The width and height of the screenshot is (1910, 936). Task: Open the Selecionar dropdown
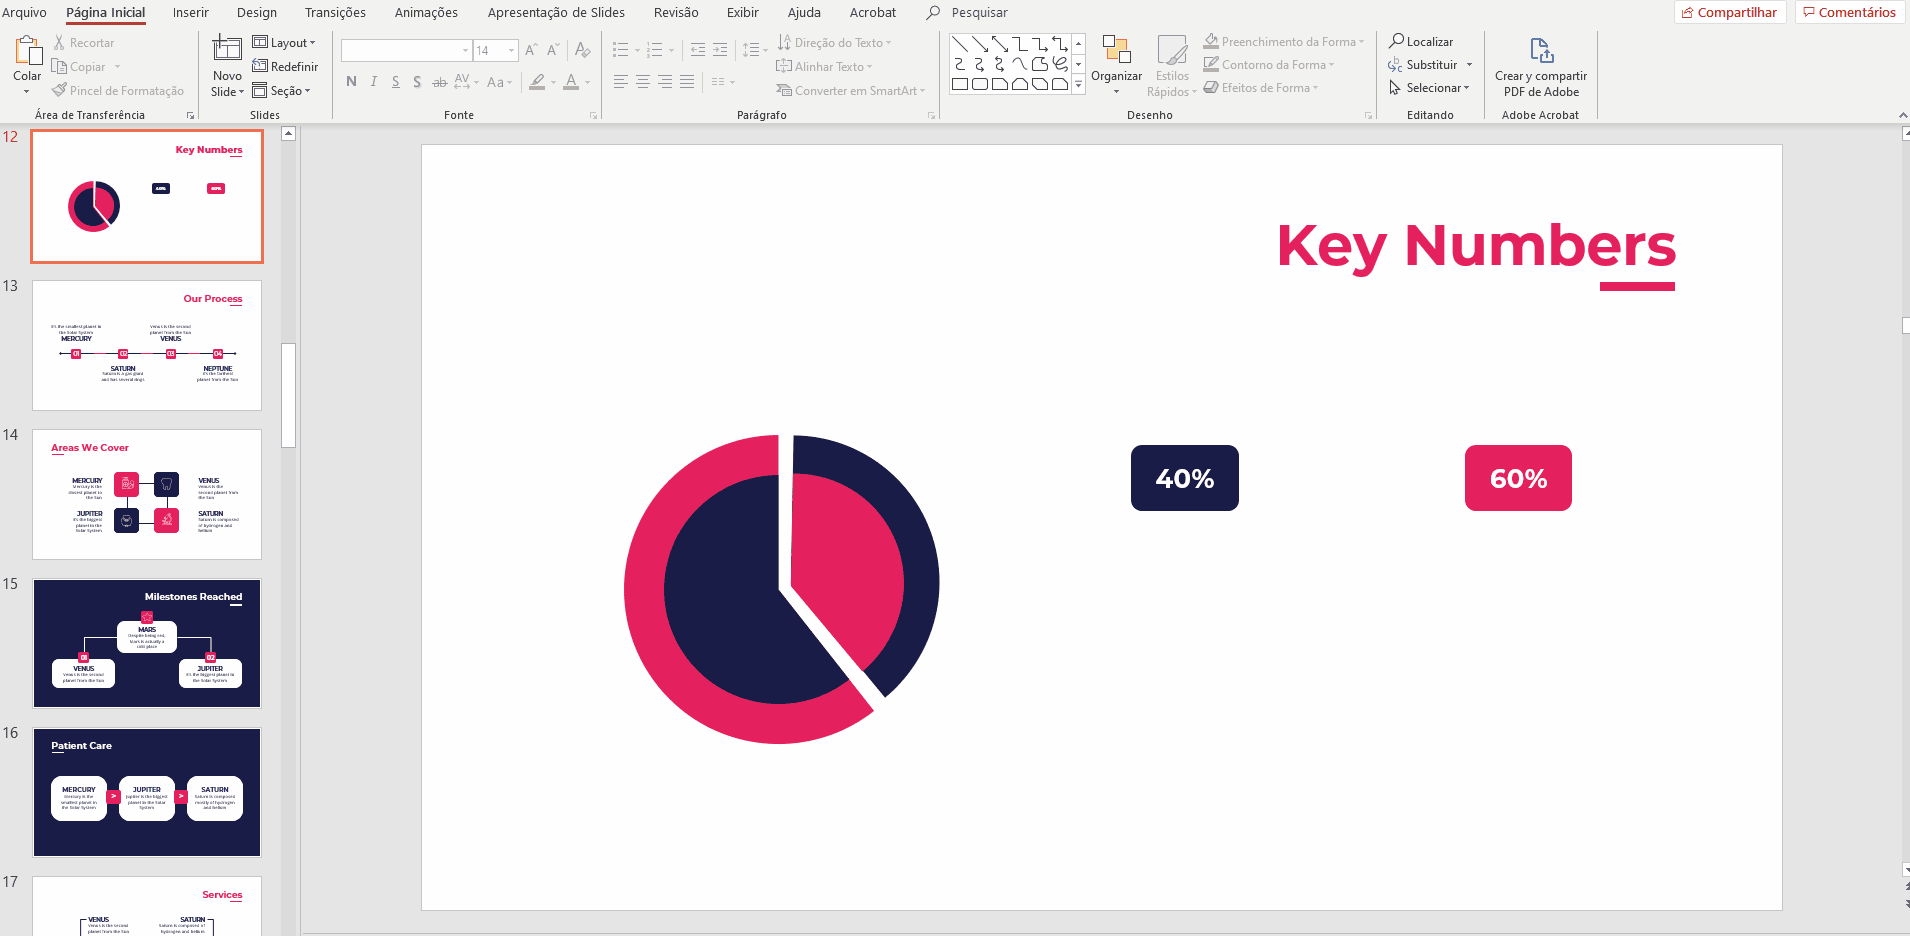tap(1429, 88)
